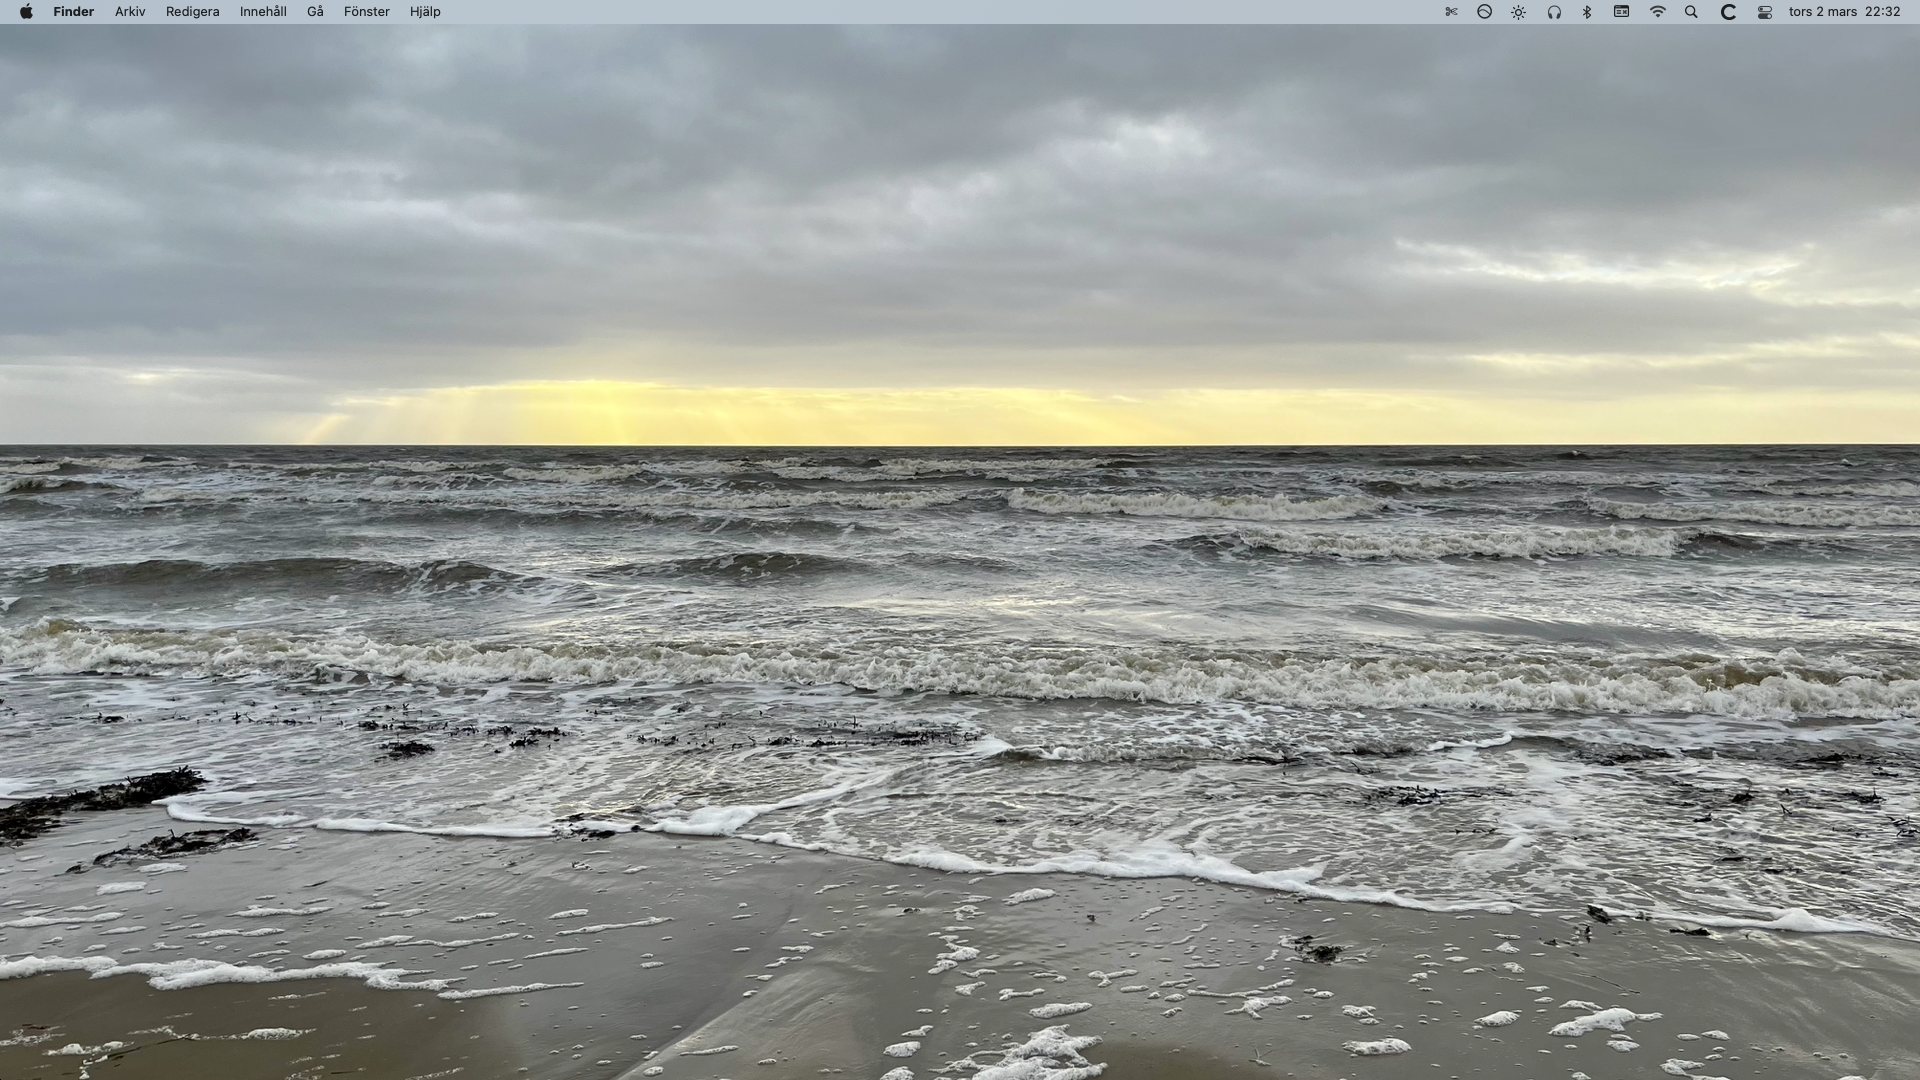Open Control Center toggles icon
The width and height of the screenshot is (1920, 1080).
(x=1764, y=12)
